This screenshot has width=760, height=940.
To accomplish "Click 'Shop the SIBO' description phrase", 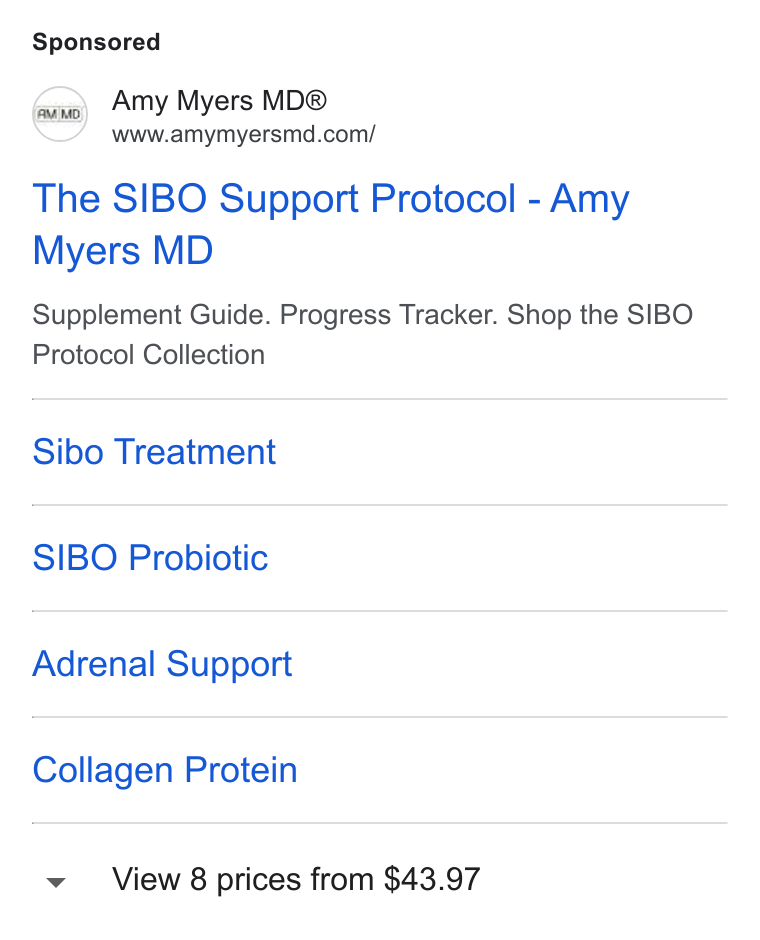I will click(600, 315).
